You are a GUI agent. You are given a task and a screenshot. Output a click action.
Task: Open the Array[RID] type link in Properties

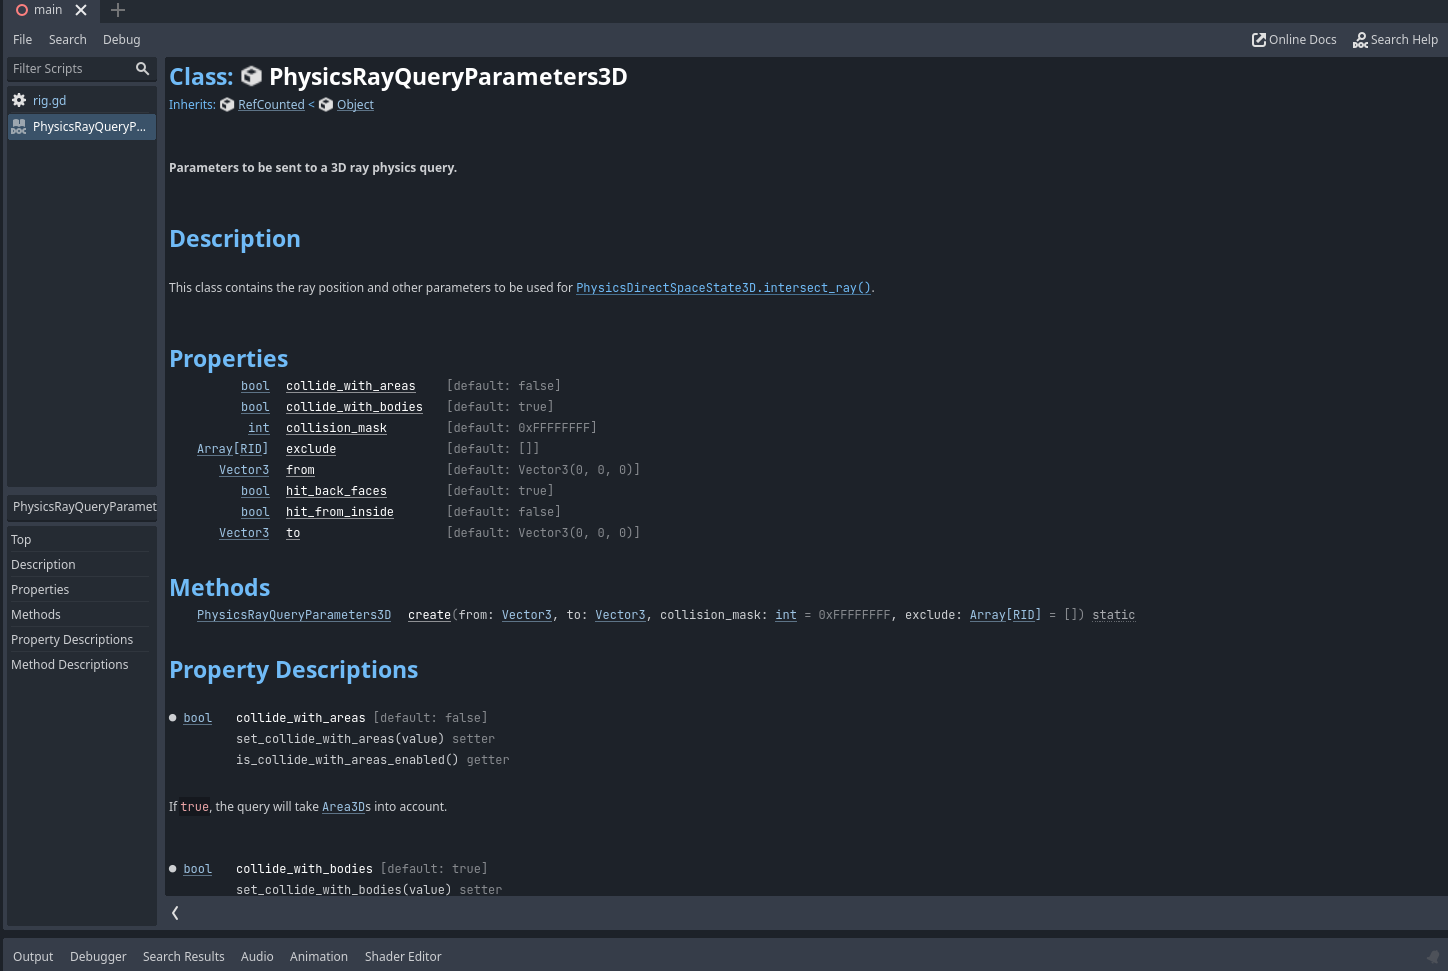click(x=233, y=449)
